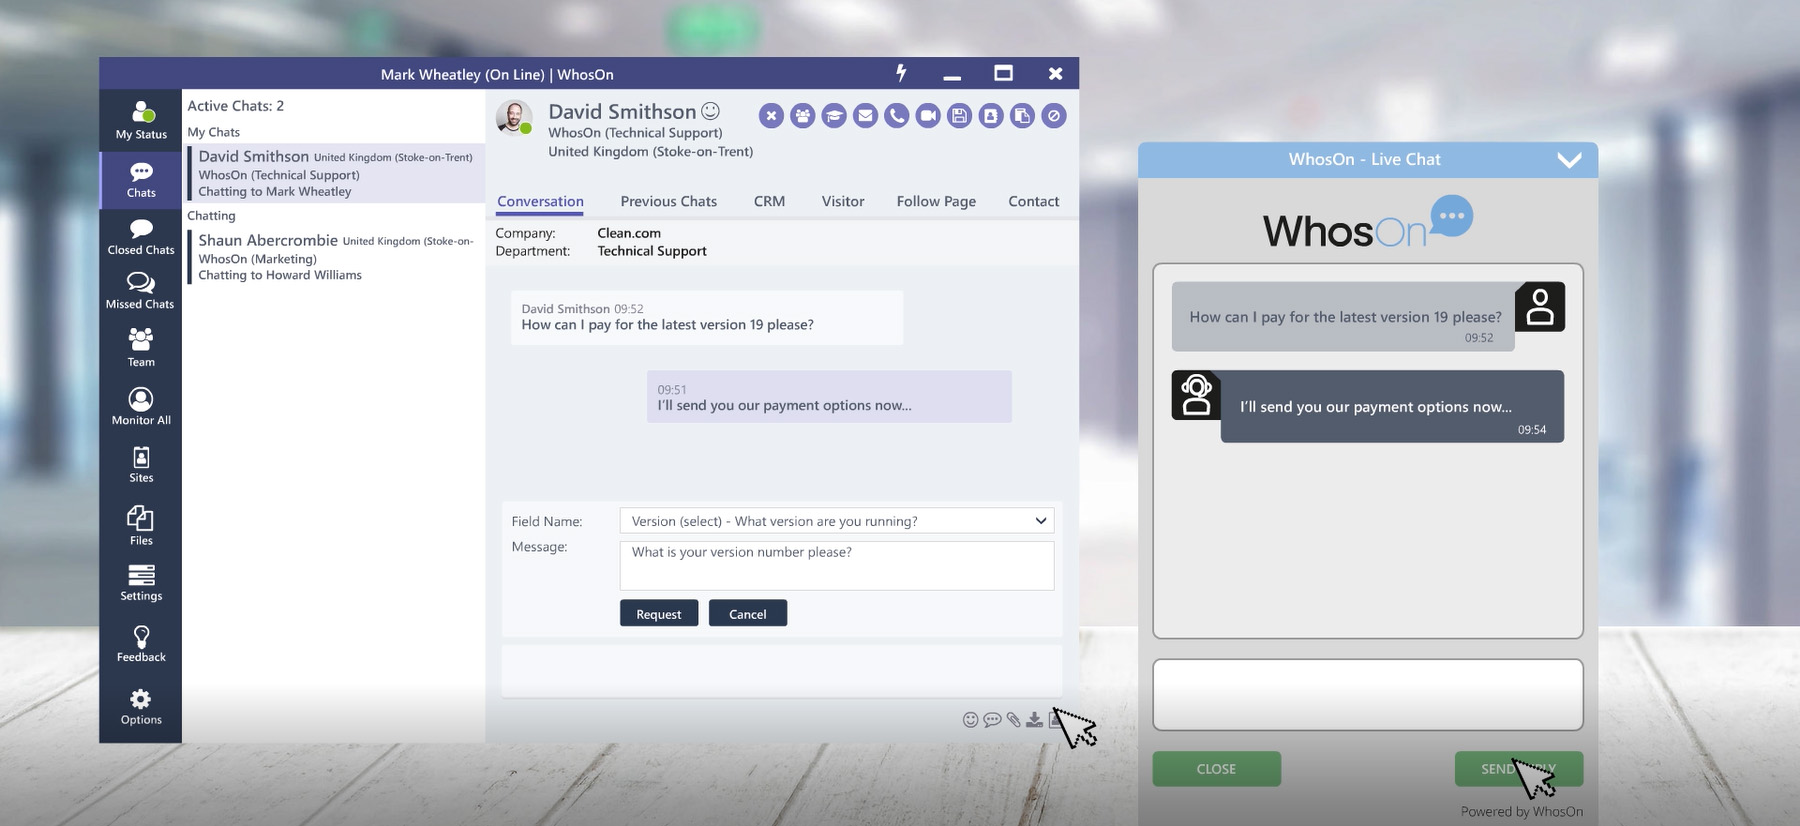Viewport: 1800px width, 826px height.
Task: Open the Visitor tab
Action: [x=843, y=201]
